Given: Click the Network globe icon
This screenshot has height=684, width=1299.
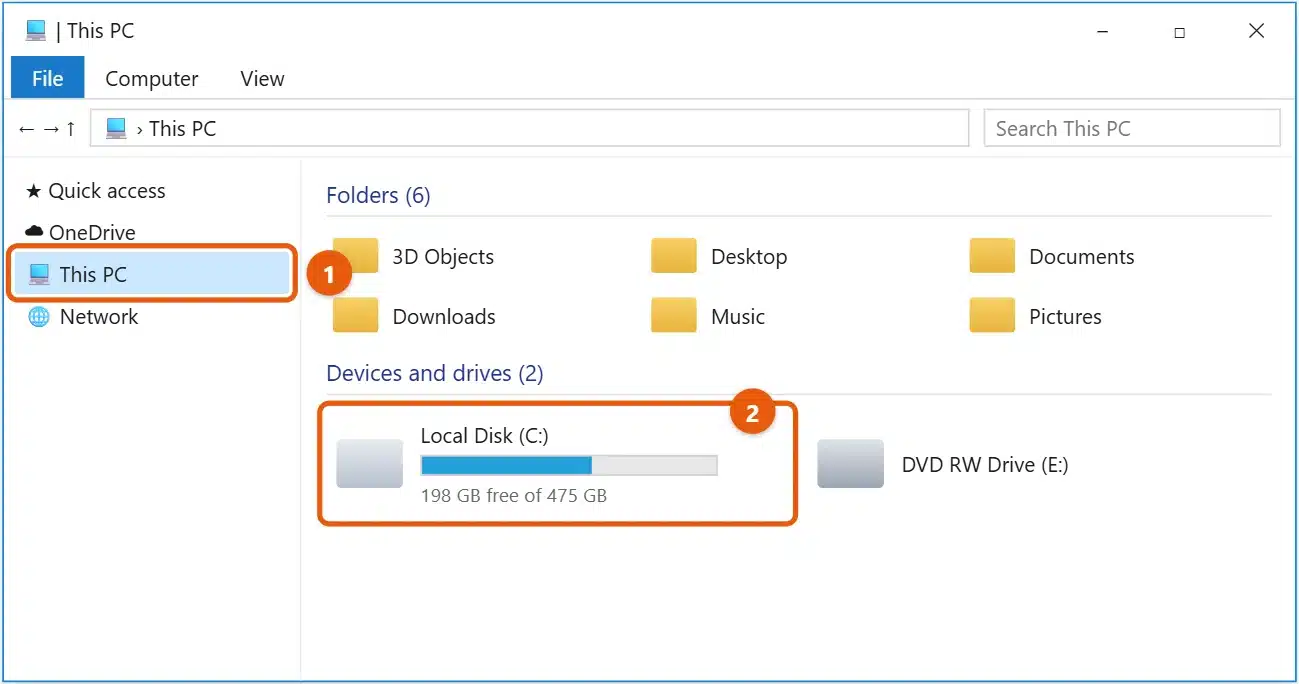Looking at the screenshot, I should [39, 317].
